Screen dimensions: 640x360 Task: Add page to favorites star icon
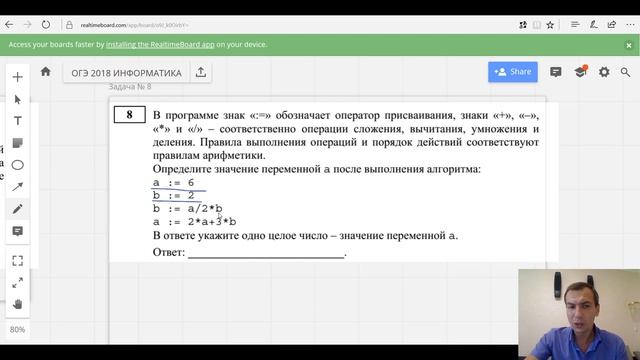[x=550, y=25]
